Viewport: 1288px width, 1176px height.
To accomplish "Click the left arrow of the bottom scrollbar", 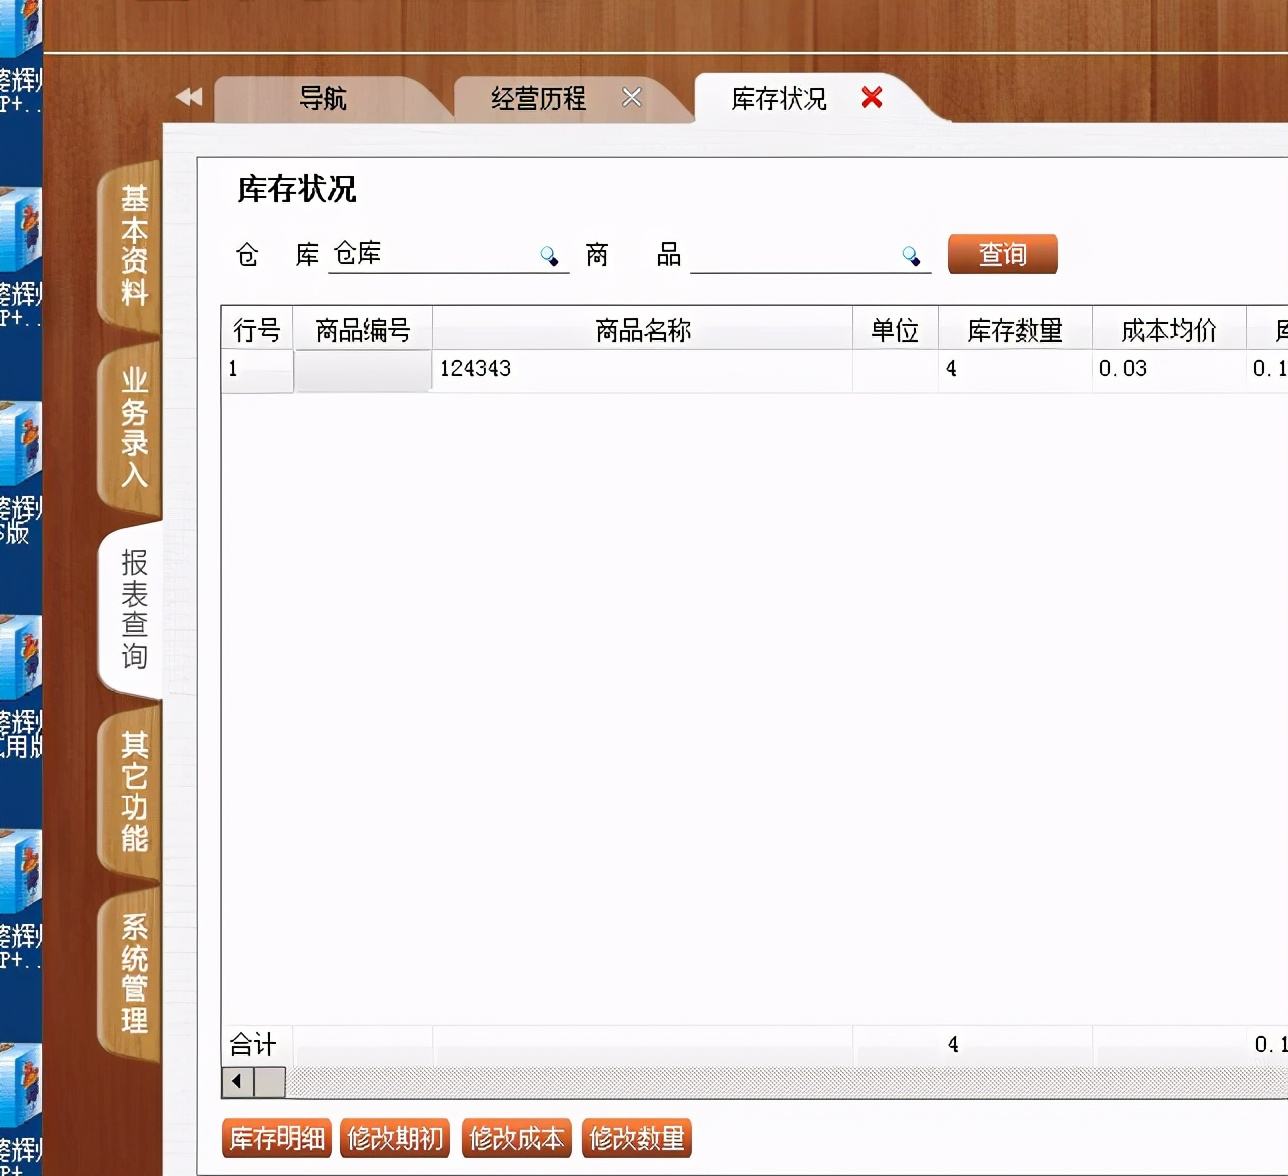I will point(237,1082).
